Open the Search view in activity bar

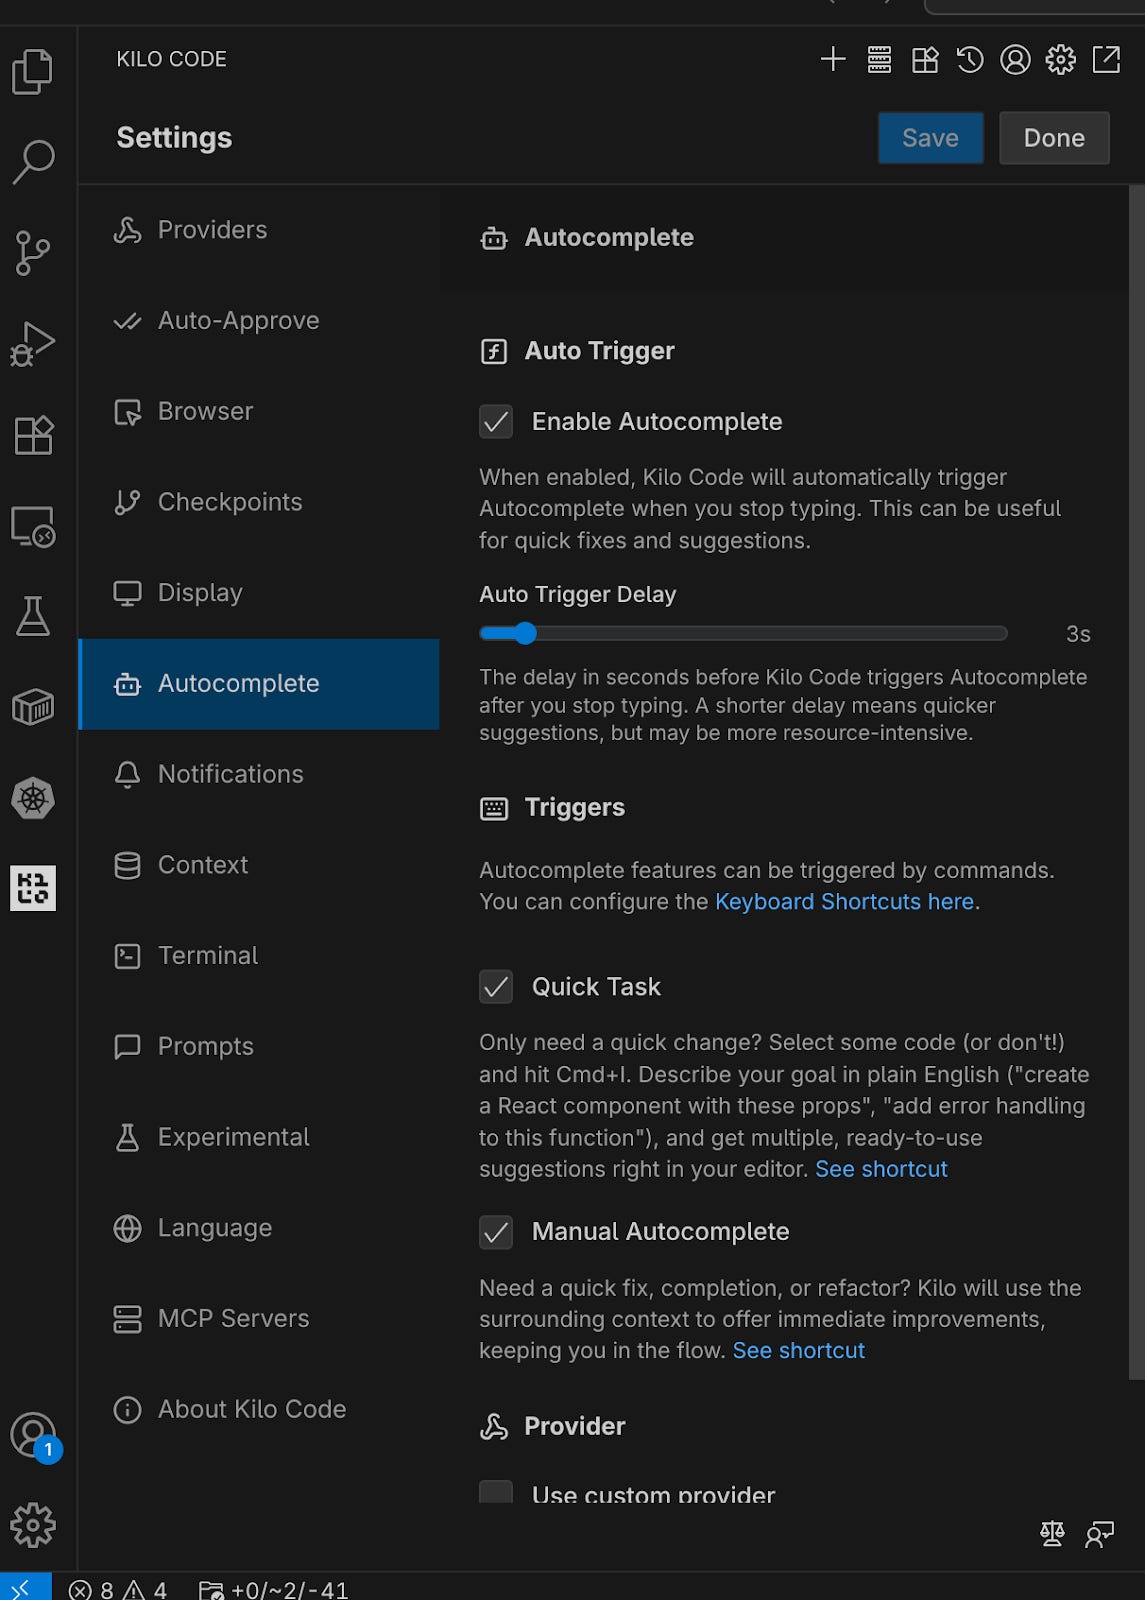[33, 161]
